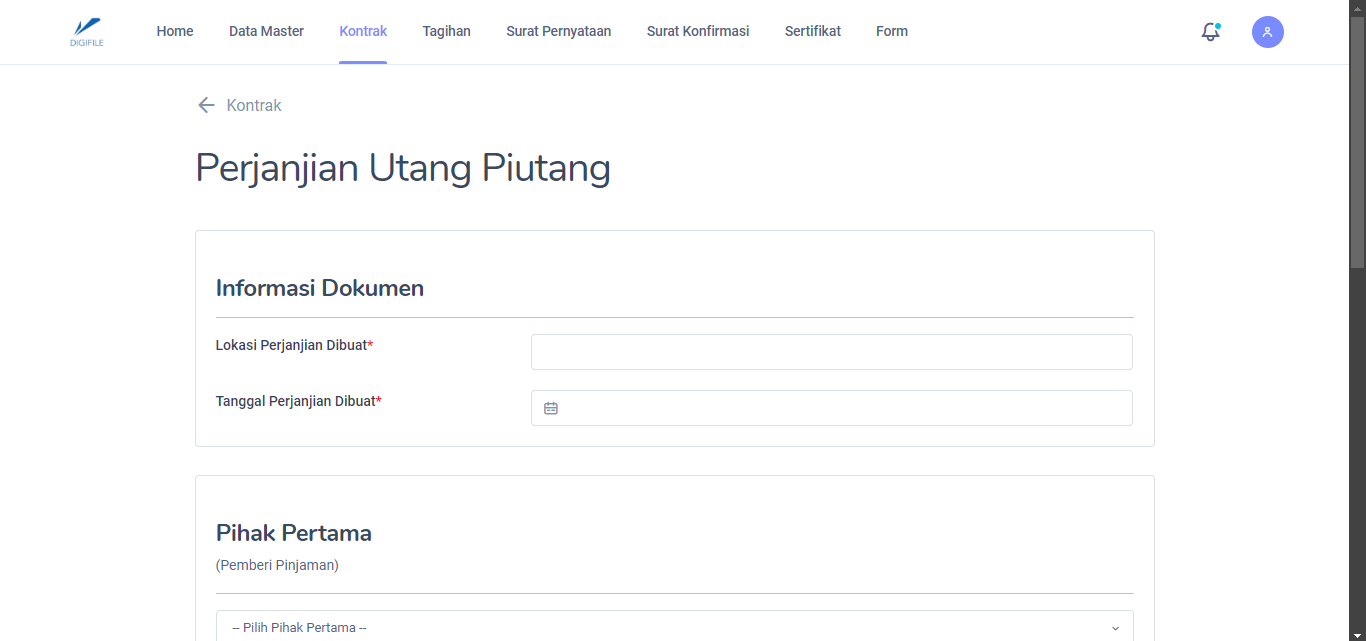1366x641 pixels.
Task: Open the Data Master menu
Action: tap(266, 31)
